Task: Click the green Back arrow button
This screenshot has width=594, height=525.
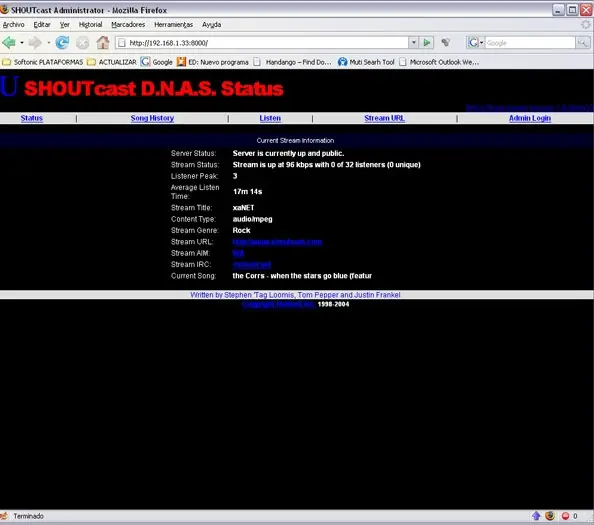Action: pyautogui.click(x=9, y=42)
